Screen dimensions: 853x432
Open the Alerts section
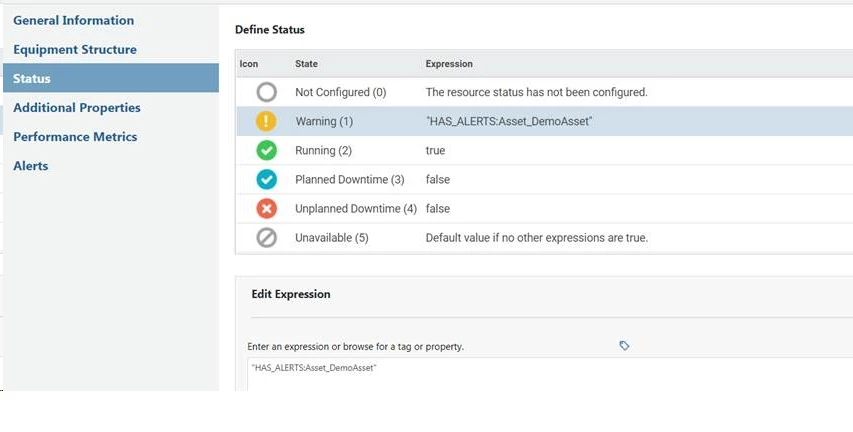[x=30, y=165]
